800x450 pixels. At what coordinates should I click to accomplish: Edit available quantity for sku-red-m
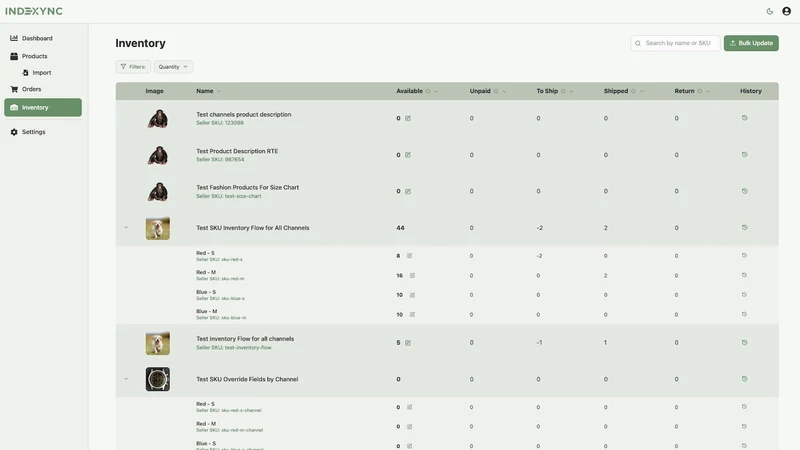[x=412, y=276]
